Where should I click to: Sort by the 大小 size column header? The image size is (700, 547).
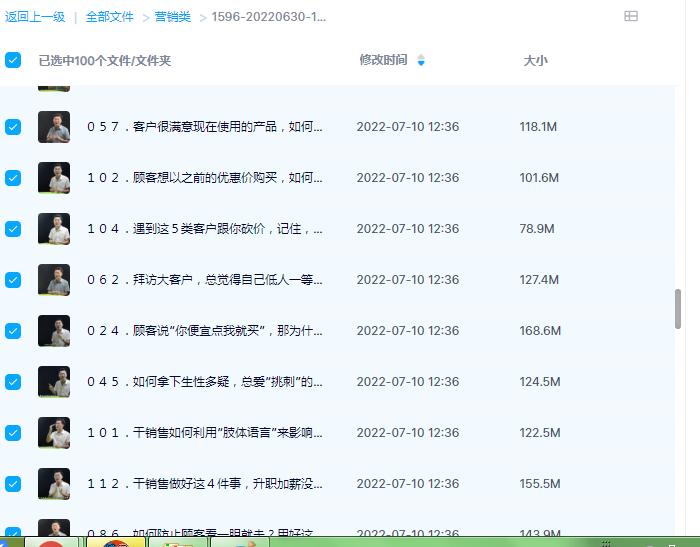tap(535, 60)
